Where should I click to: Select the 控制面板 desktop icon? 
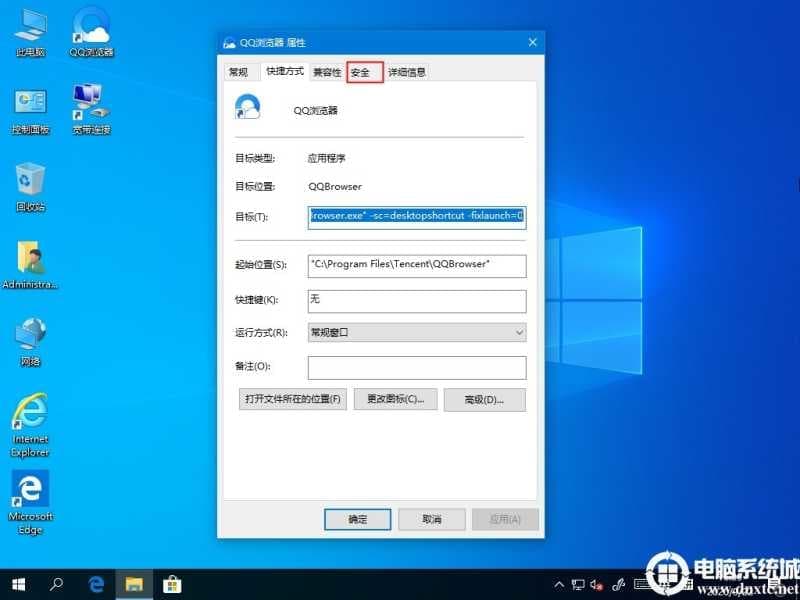[31, 111]
